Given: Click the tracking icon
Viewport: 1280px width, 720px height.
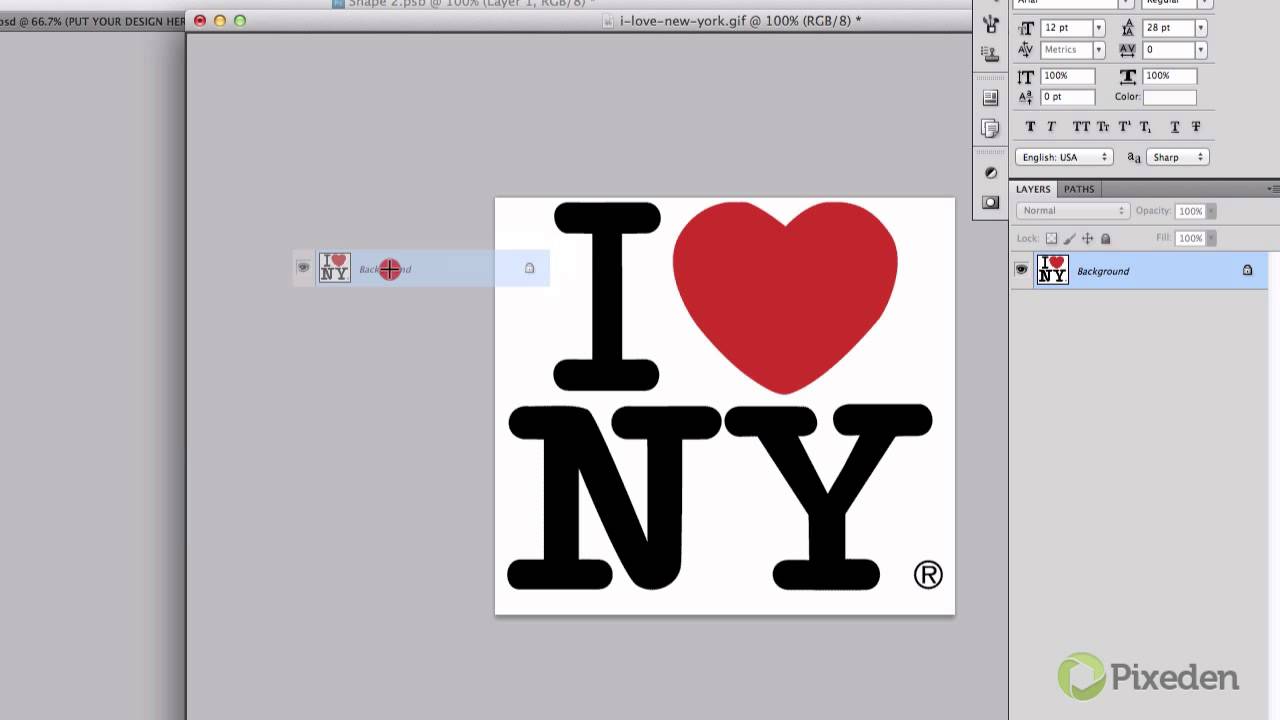Looking at the screenshot, I should (1128, 50).
